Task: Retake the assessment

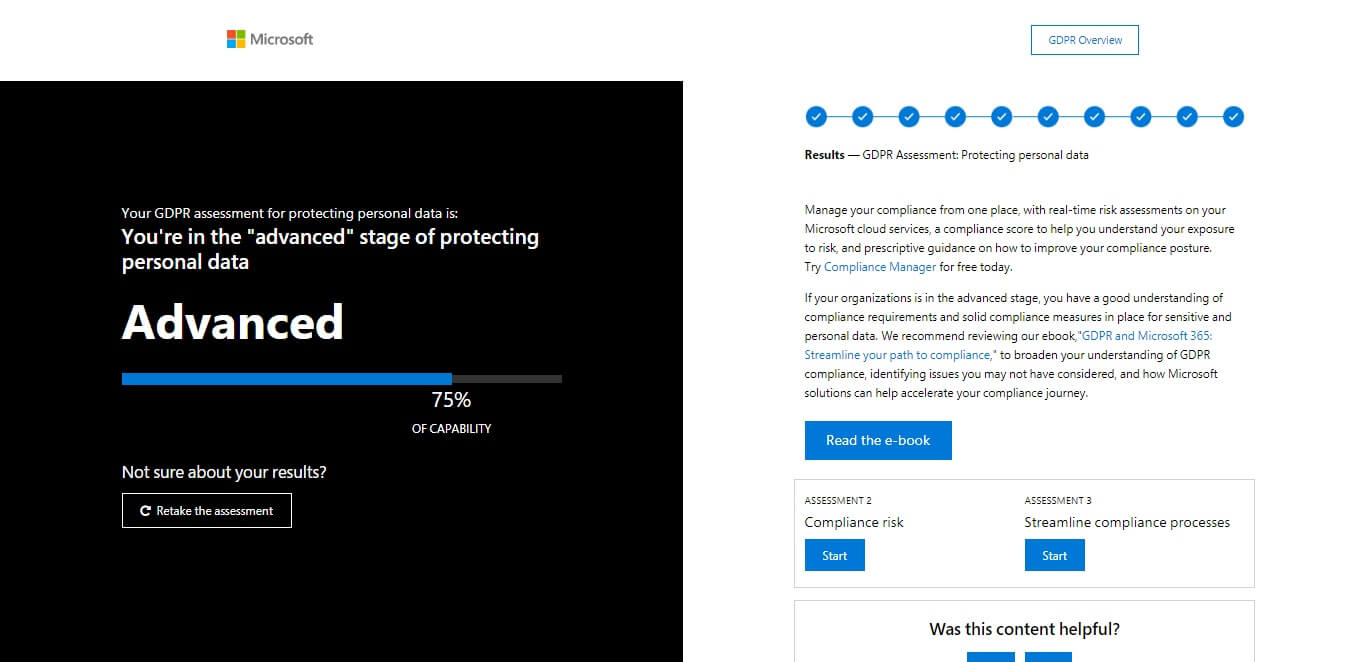Action: [x=206, y=510]
